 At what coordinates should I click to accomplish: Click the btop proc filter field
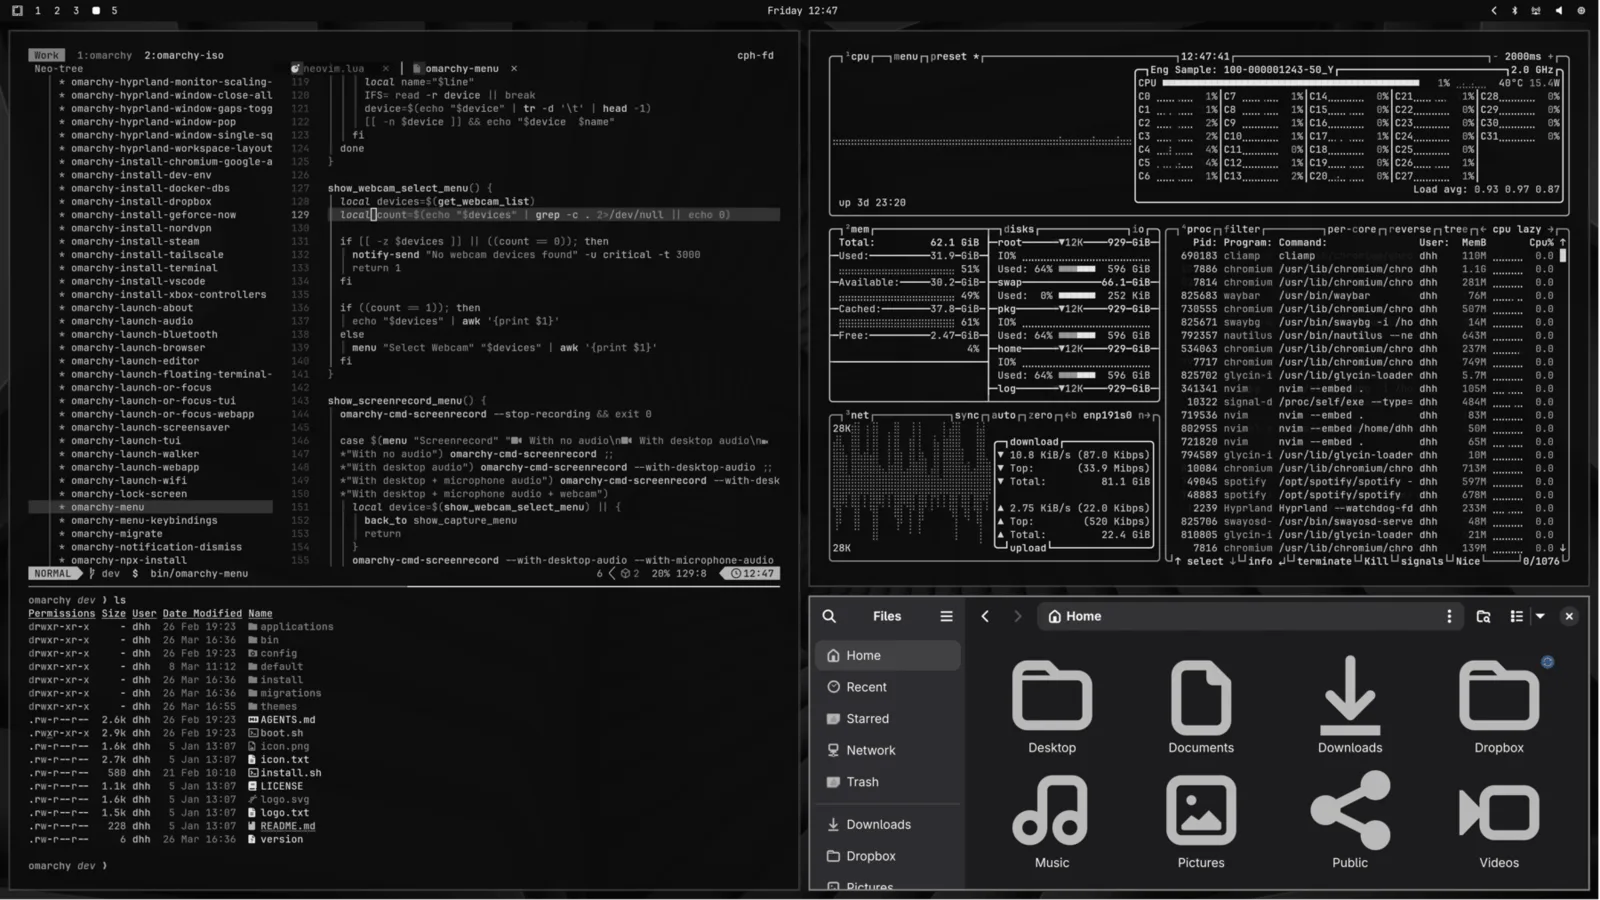click(x=1242, y=229)
